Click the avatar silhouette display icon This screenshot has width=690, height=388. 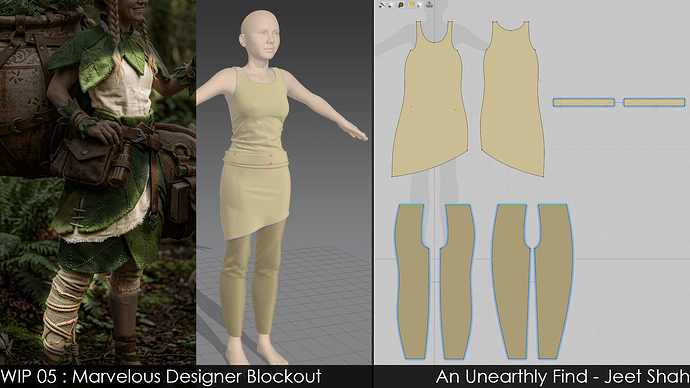[401, 4]
